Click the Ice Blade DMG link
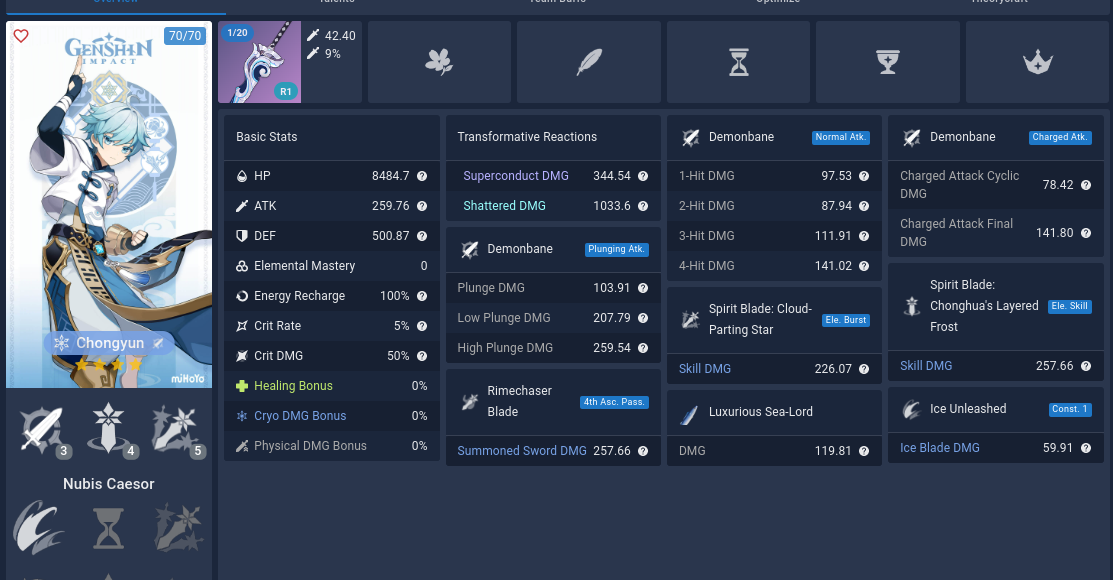 (939, 448)
